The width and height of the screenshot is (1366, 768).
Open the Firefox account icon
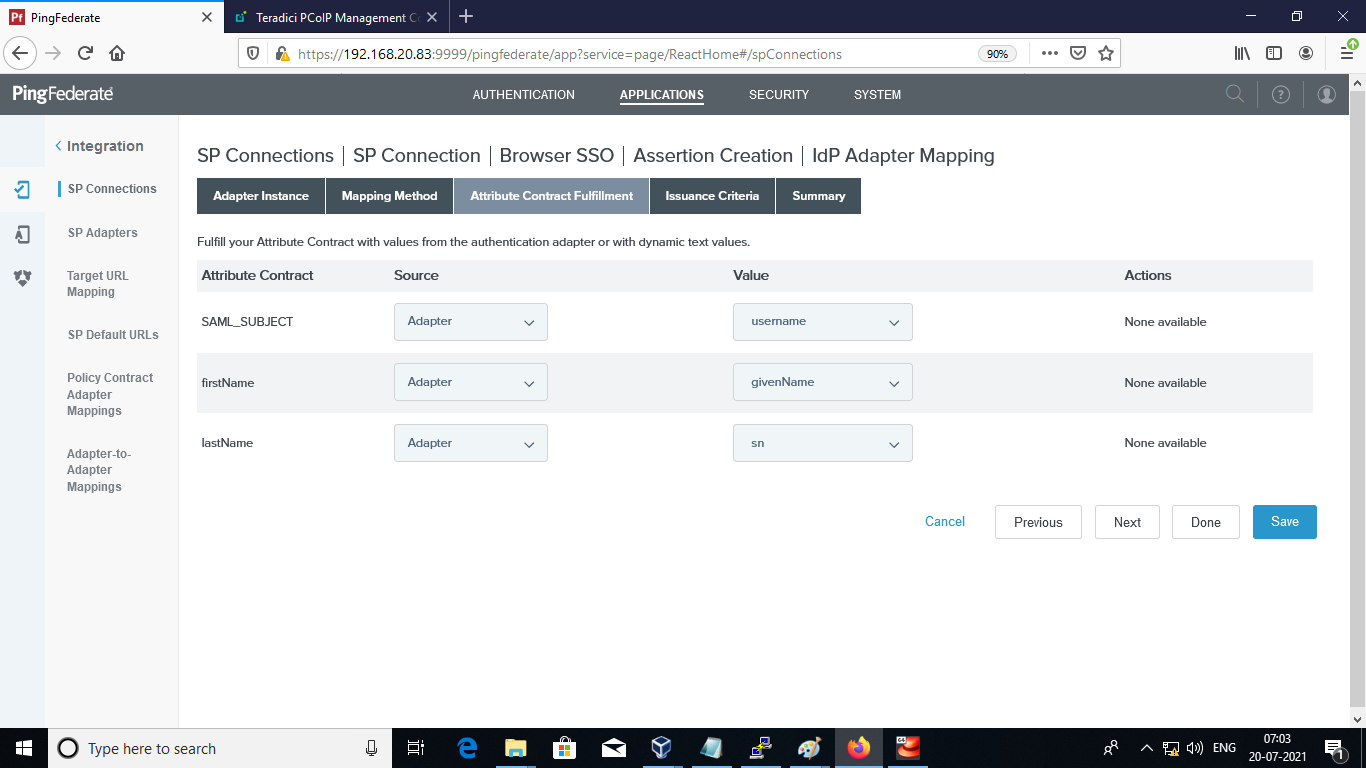[x=1306, y=53]
